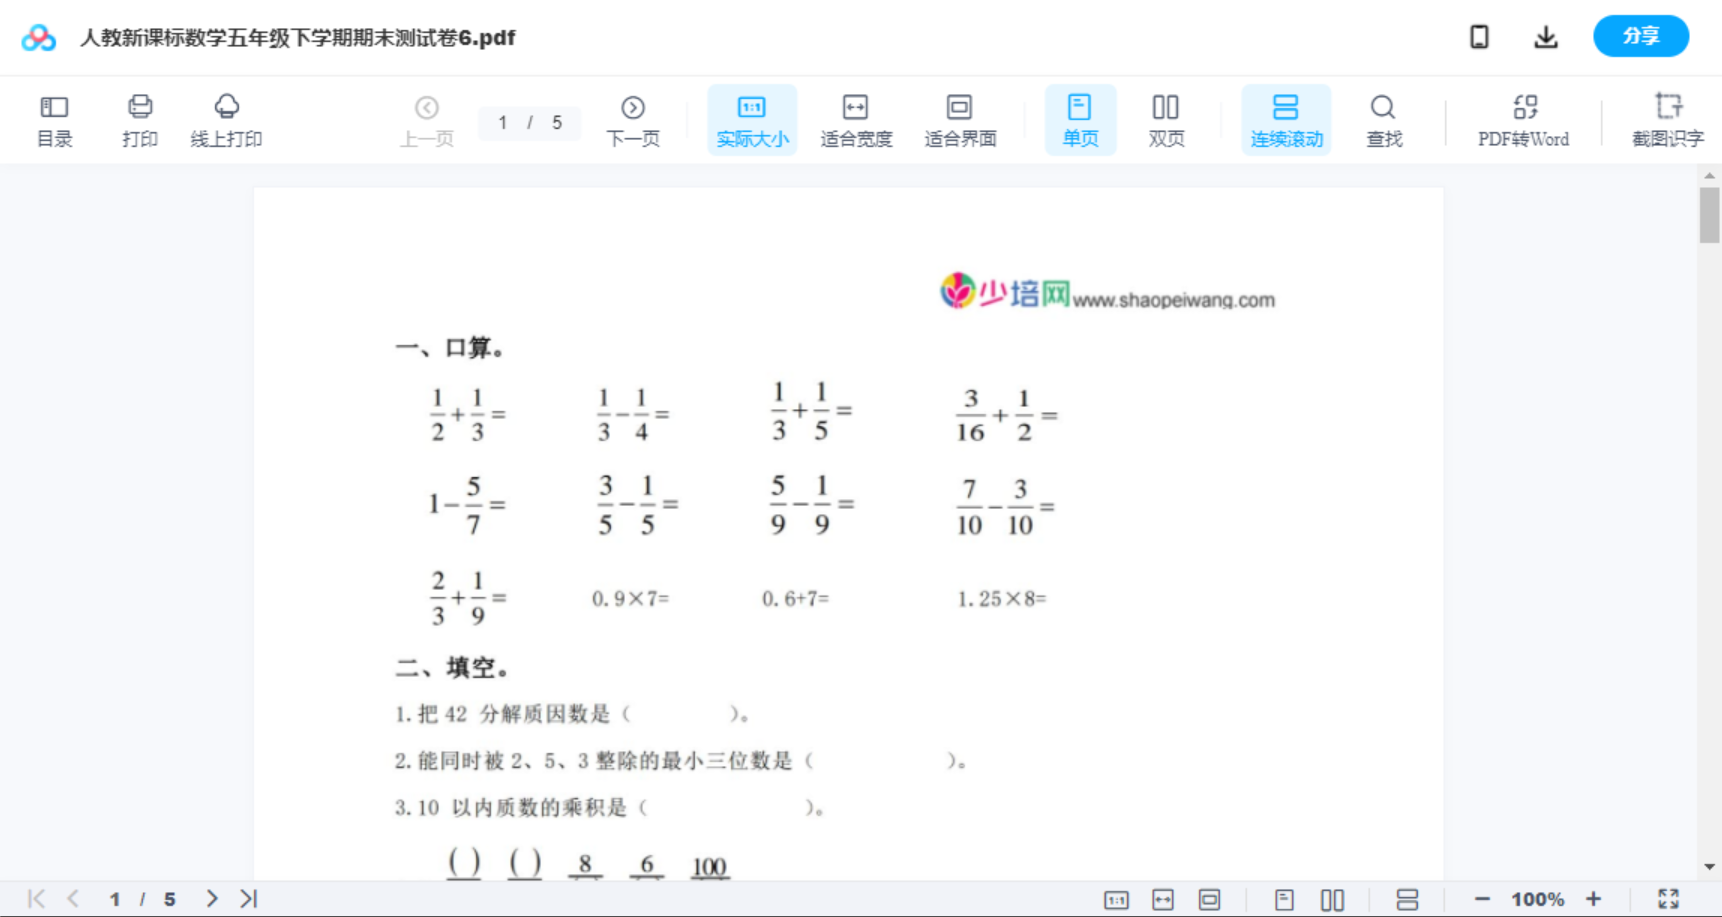This screenshot has height=917, width=1722.
Task: Open the mobile device view icon
Action: pyautogui.click(x=1478, y=36)
